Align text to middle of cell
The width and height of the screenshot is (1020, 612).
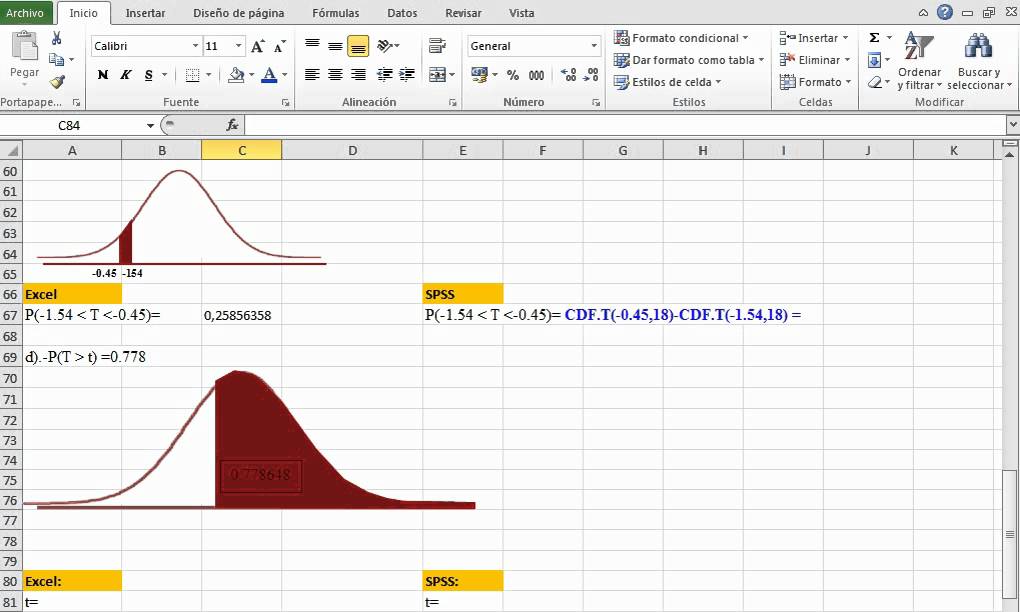[335, 46]
